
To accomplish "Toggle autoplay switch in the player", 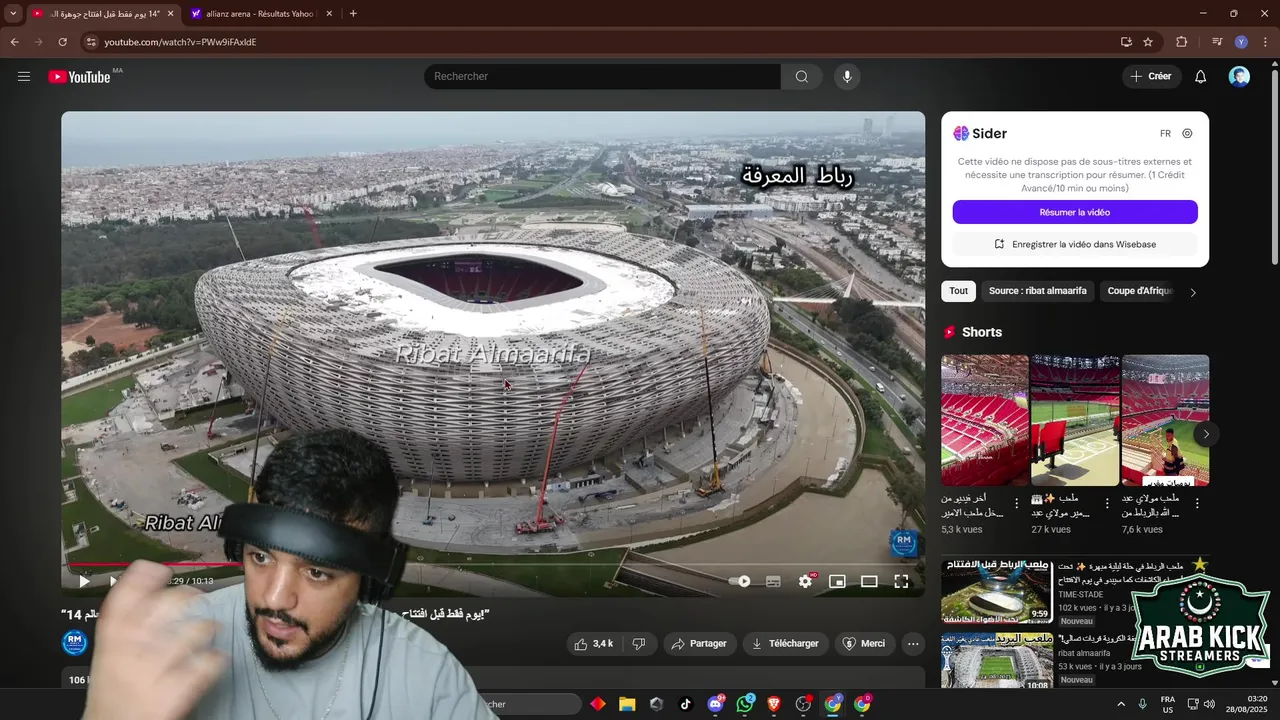I will (x=740, y=581).
